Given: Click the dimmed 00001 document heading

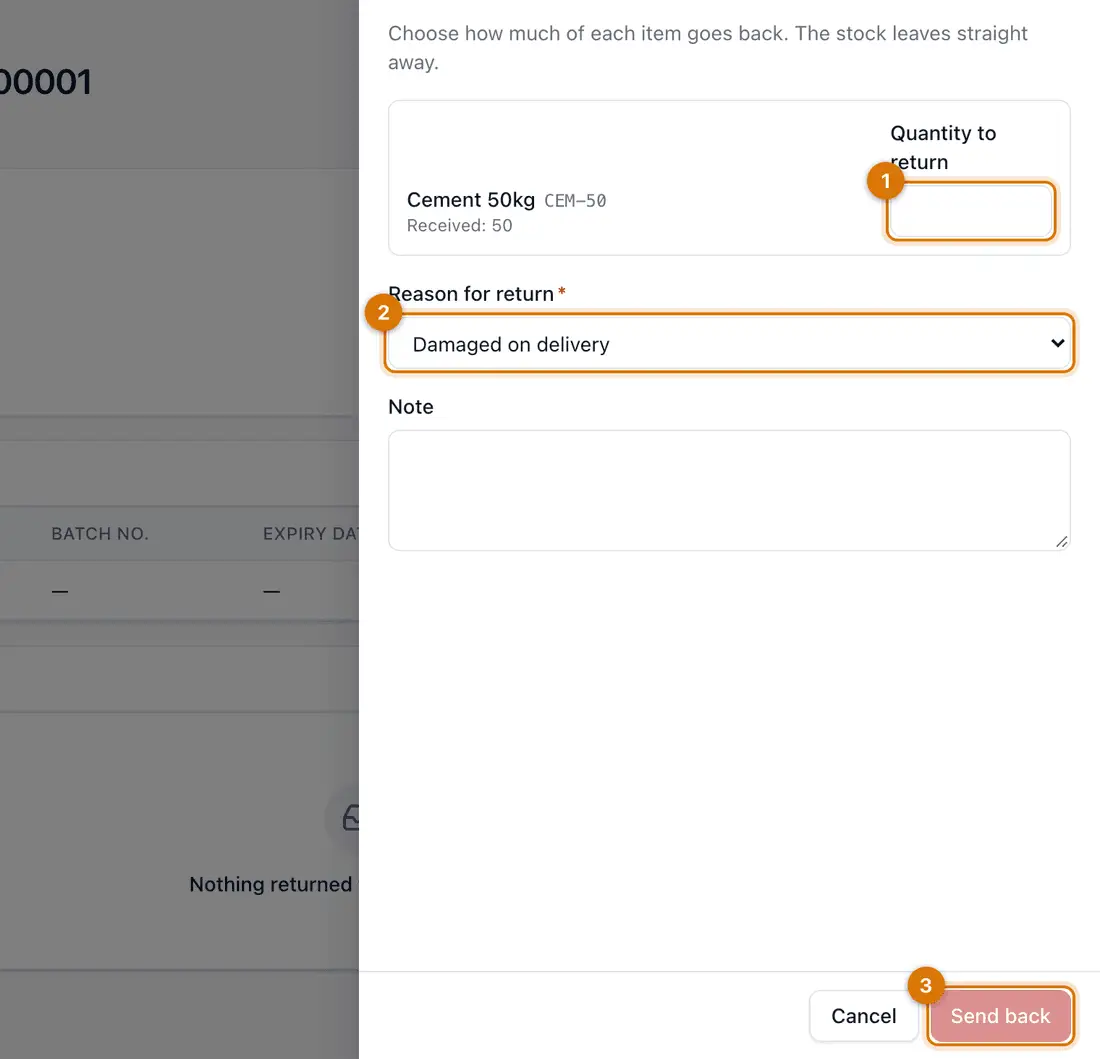Looking at the screenshot, I should click(46, 82).
